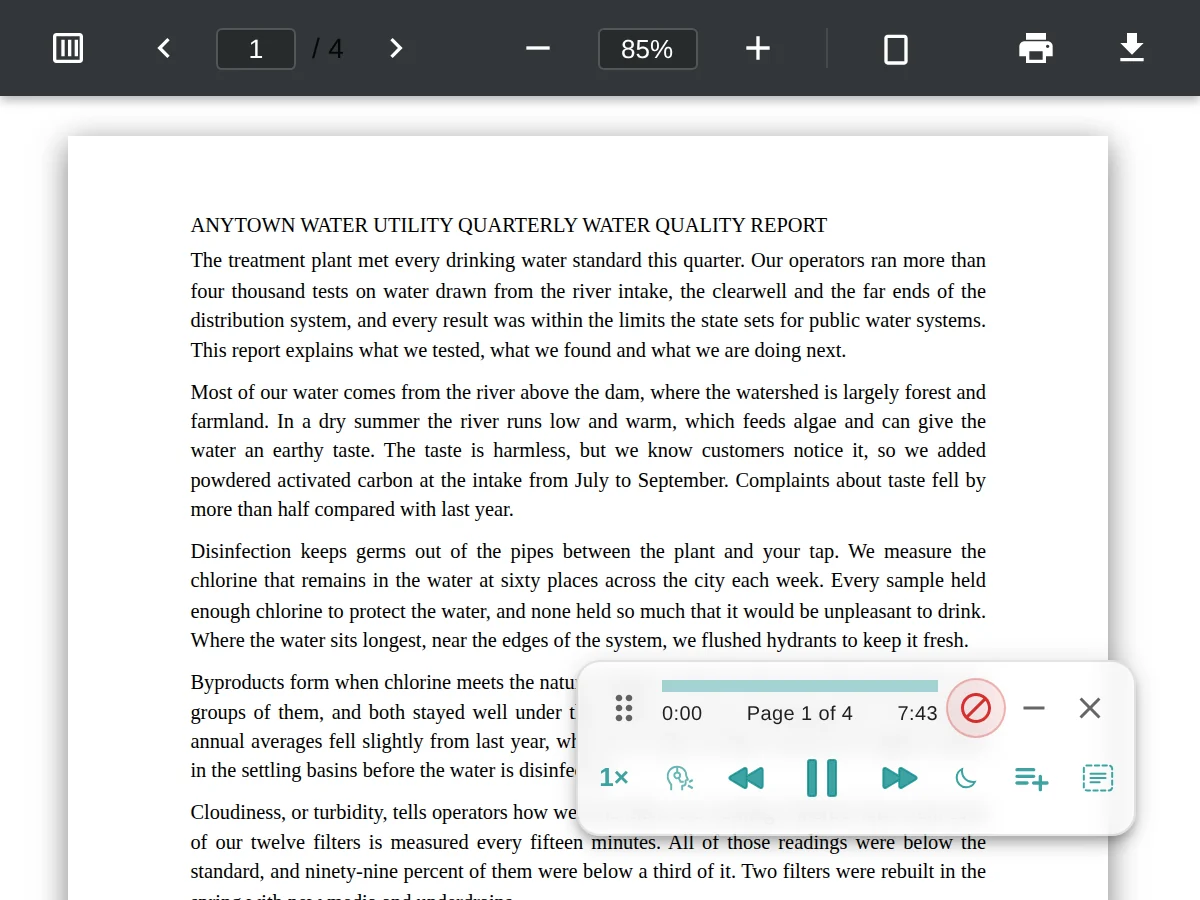Download the PDF file

point(1131,48)
